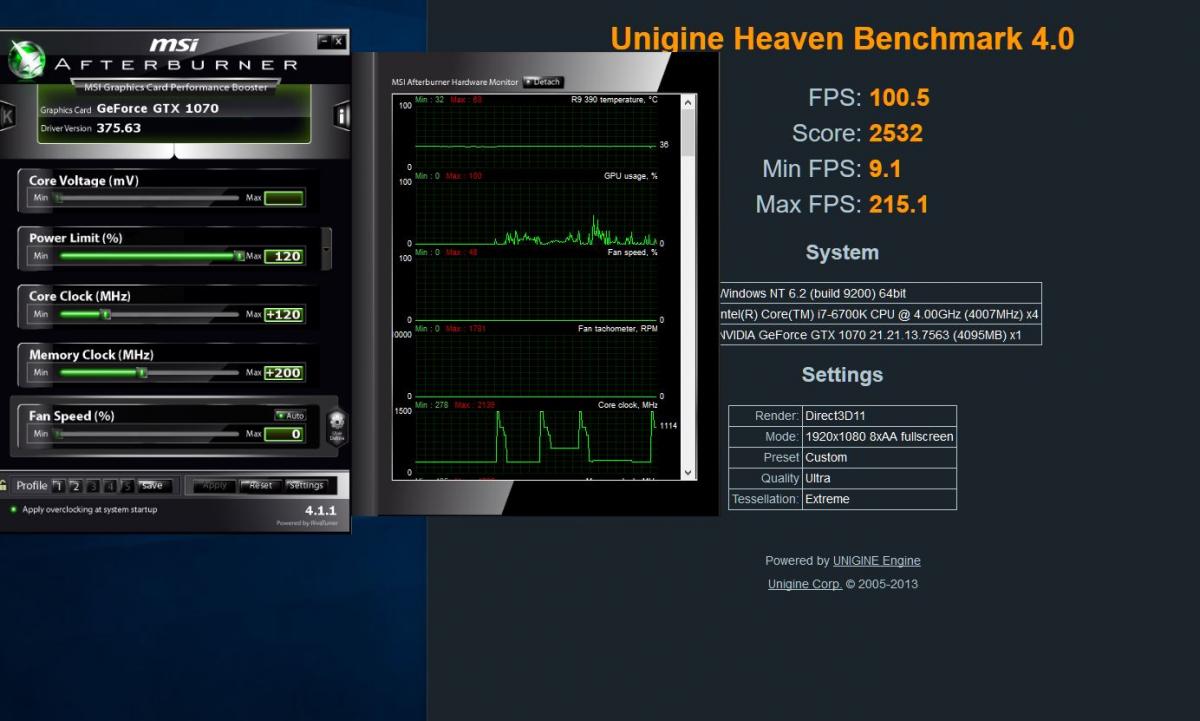
Task: Click the Apply button
Action: tap(214, 486)
